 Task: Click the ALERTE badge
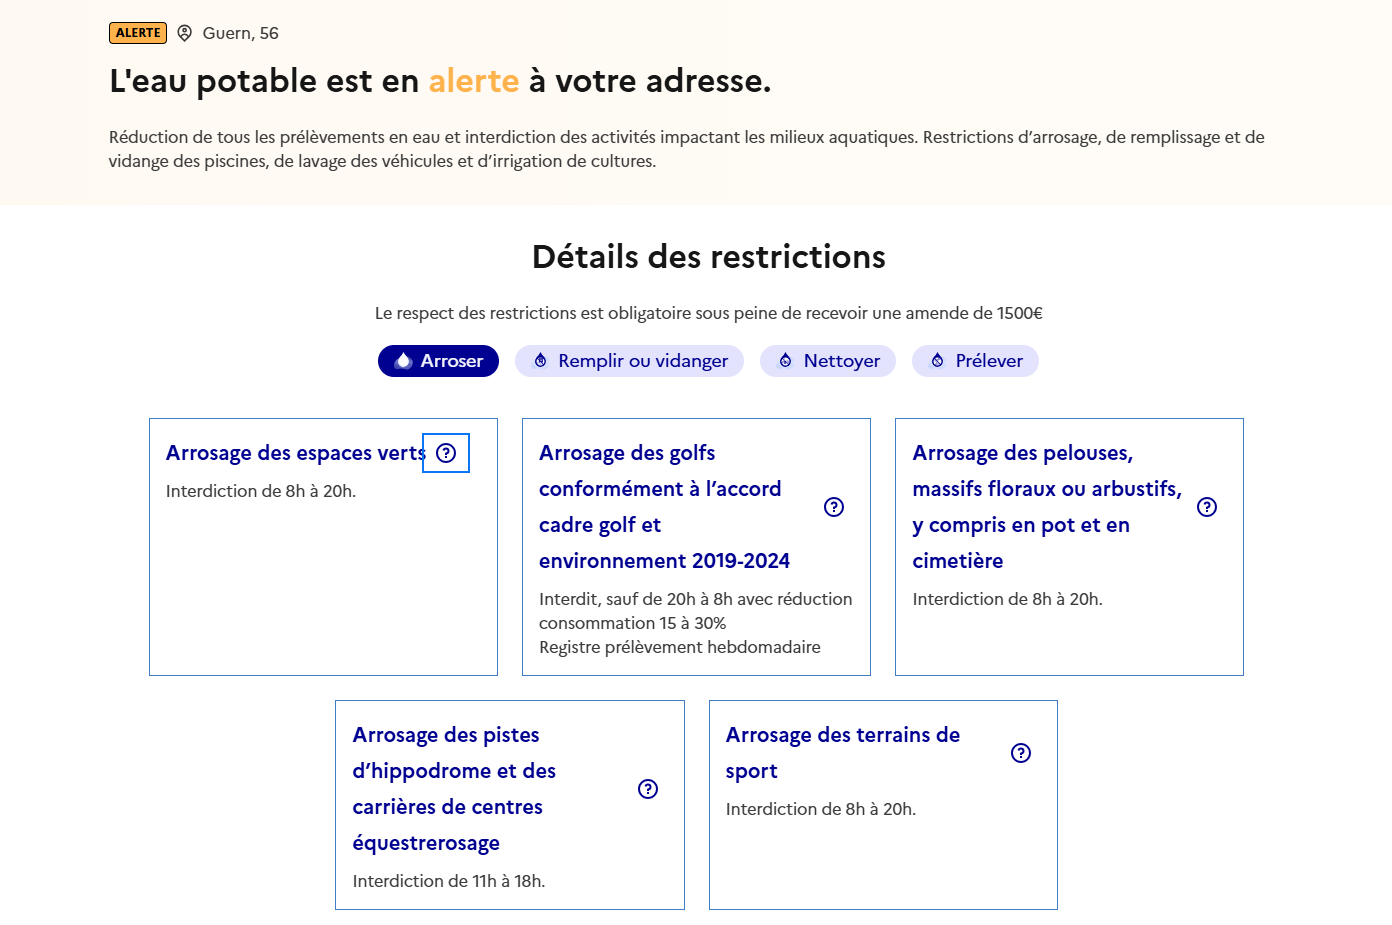click(x=138, y=33)
